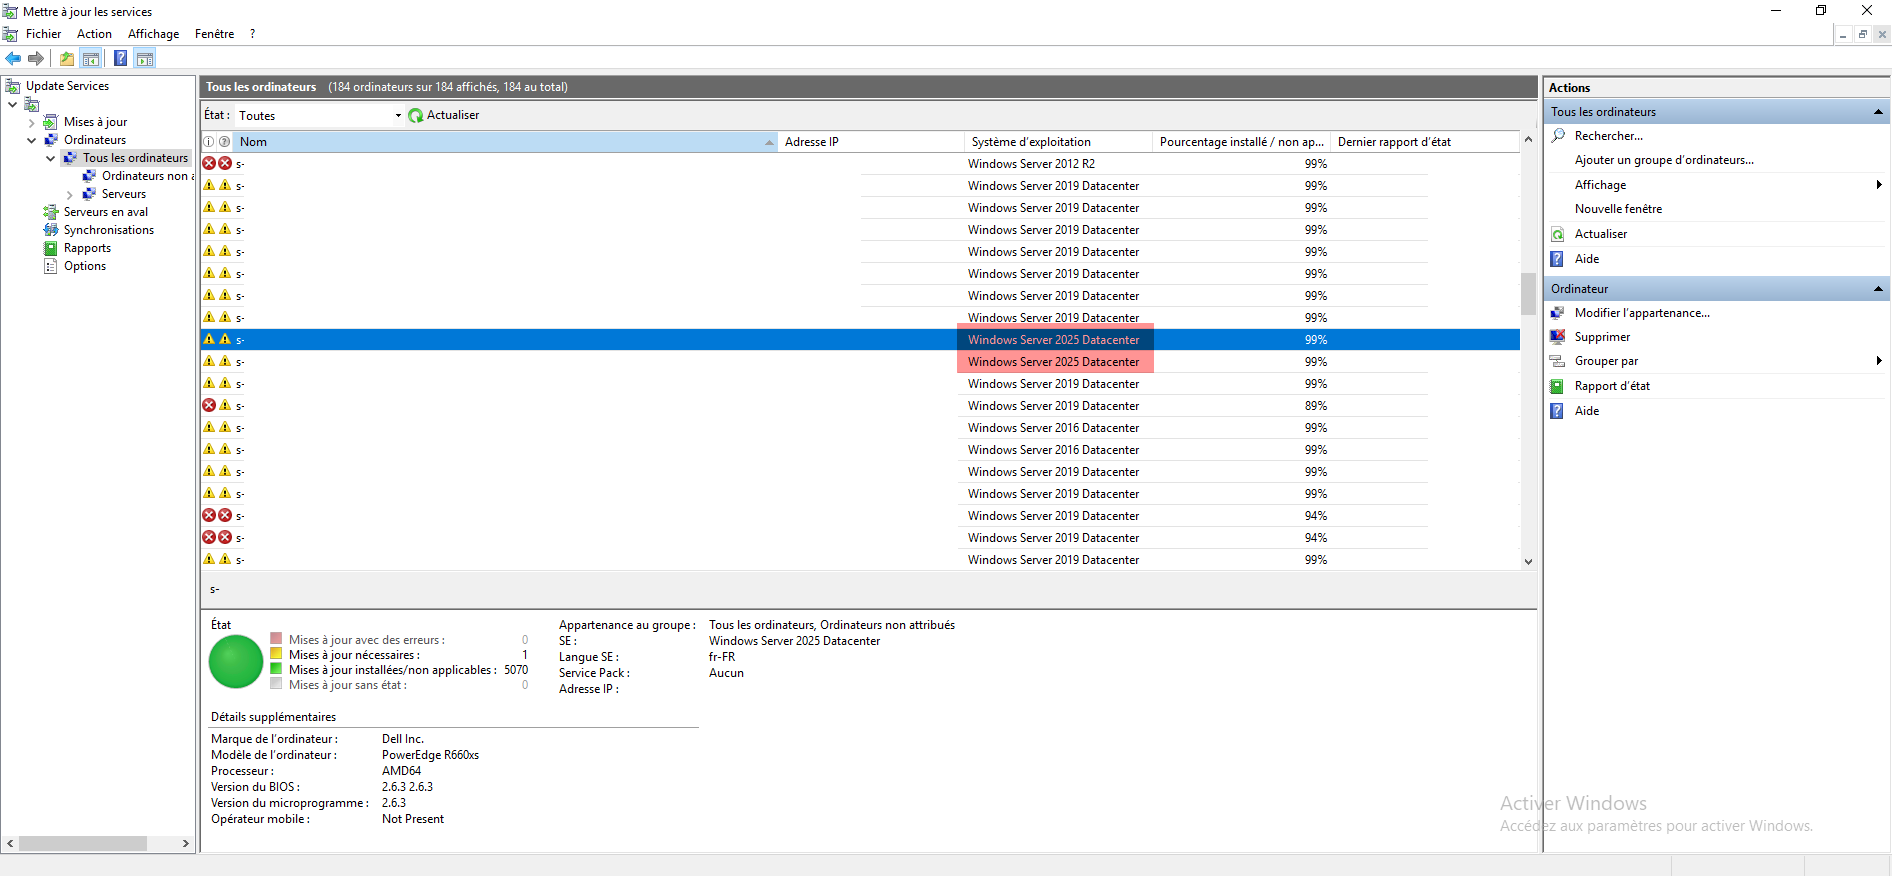Sort the list by the Nom column header
The image size is (1892, 876).
(500, 142)
